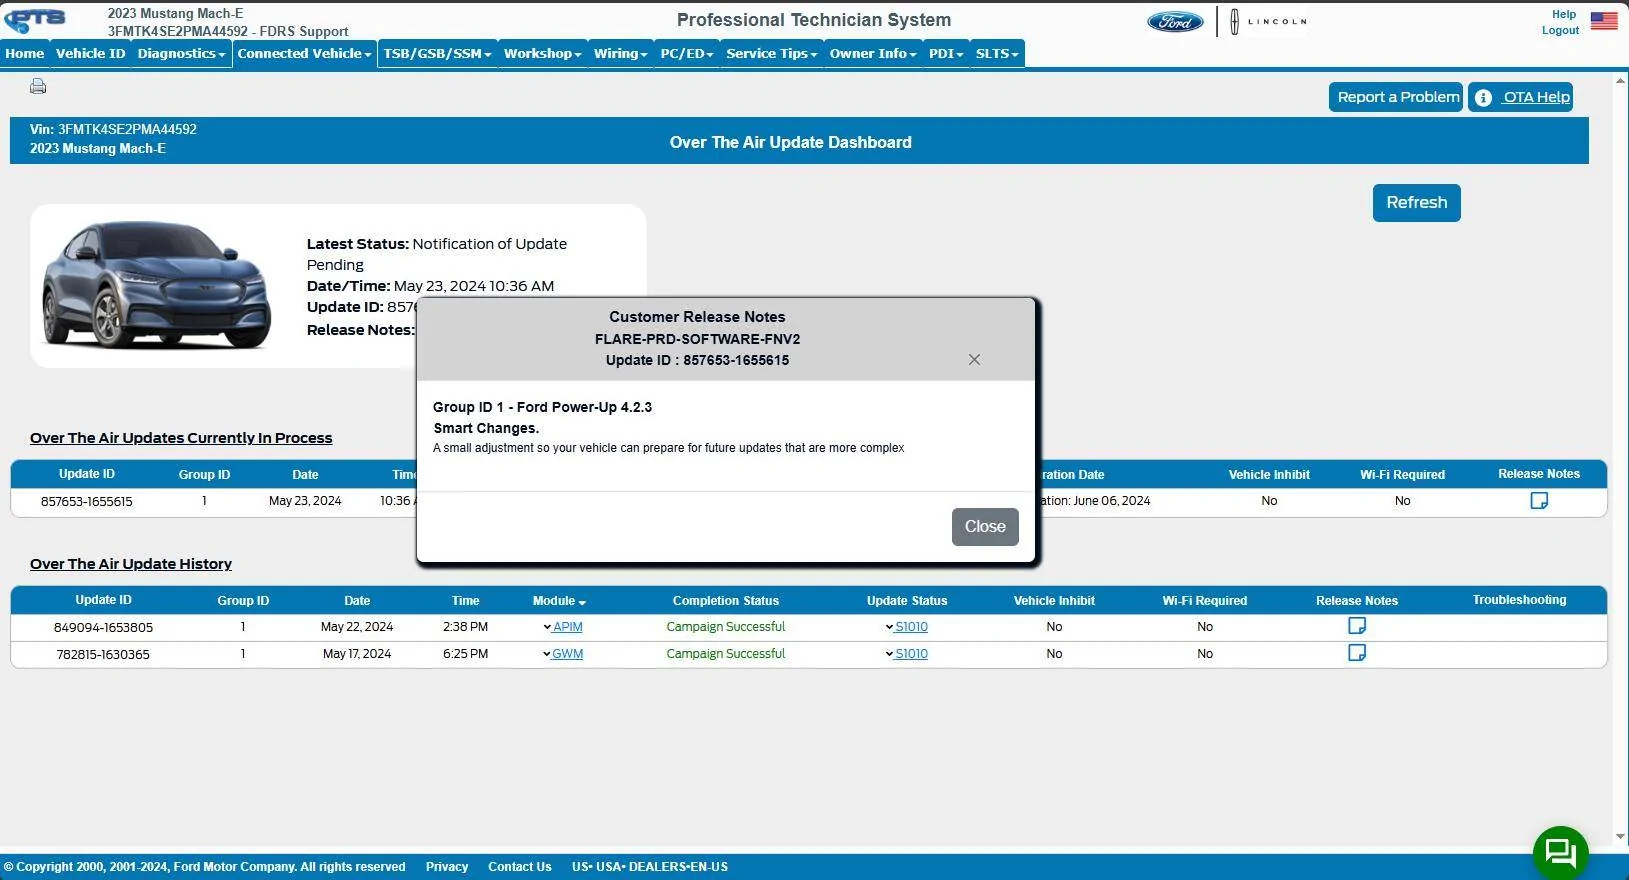Click the scrollbar up arrow
Viewport: 1629px width, 880px height.
[x=1620, y=81]
